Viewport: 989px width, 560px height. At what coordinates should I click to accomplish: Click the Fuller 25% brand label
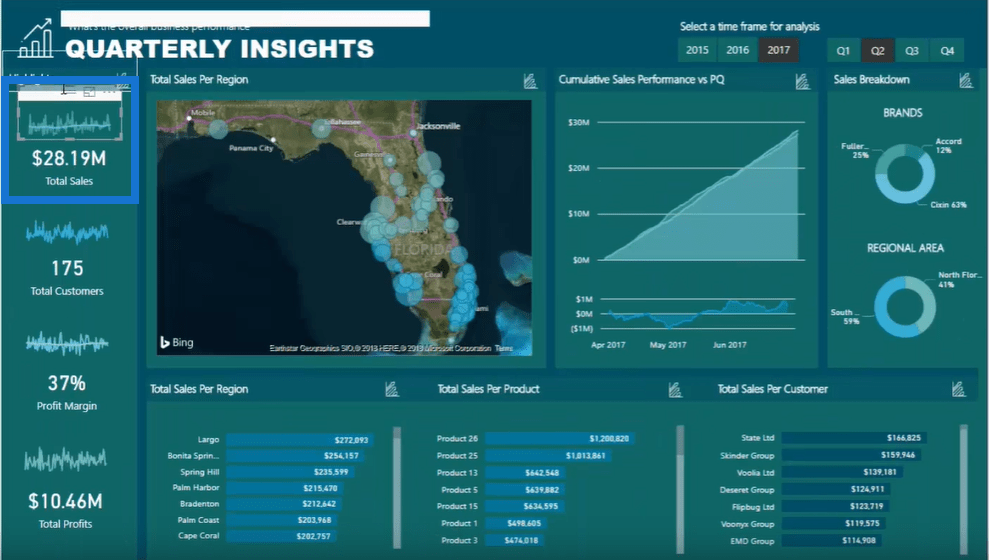855,150
